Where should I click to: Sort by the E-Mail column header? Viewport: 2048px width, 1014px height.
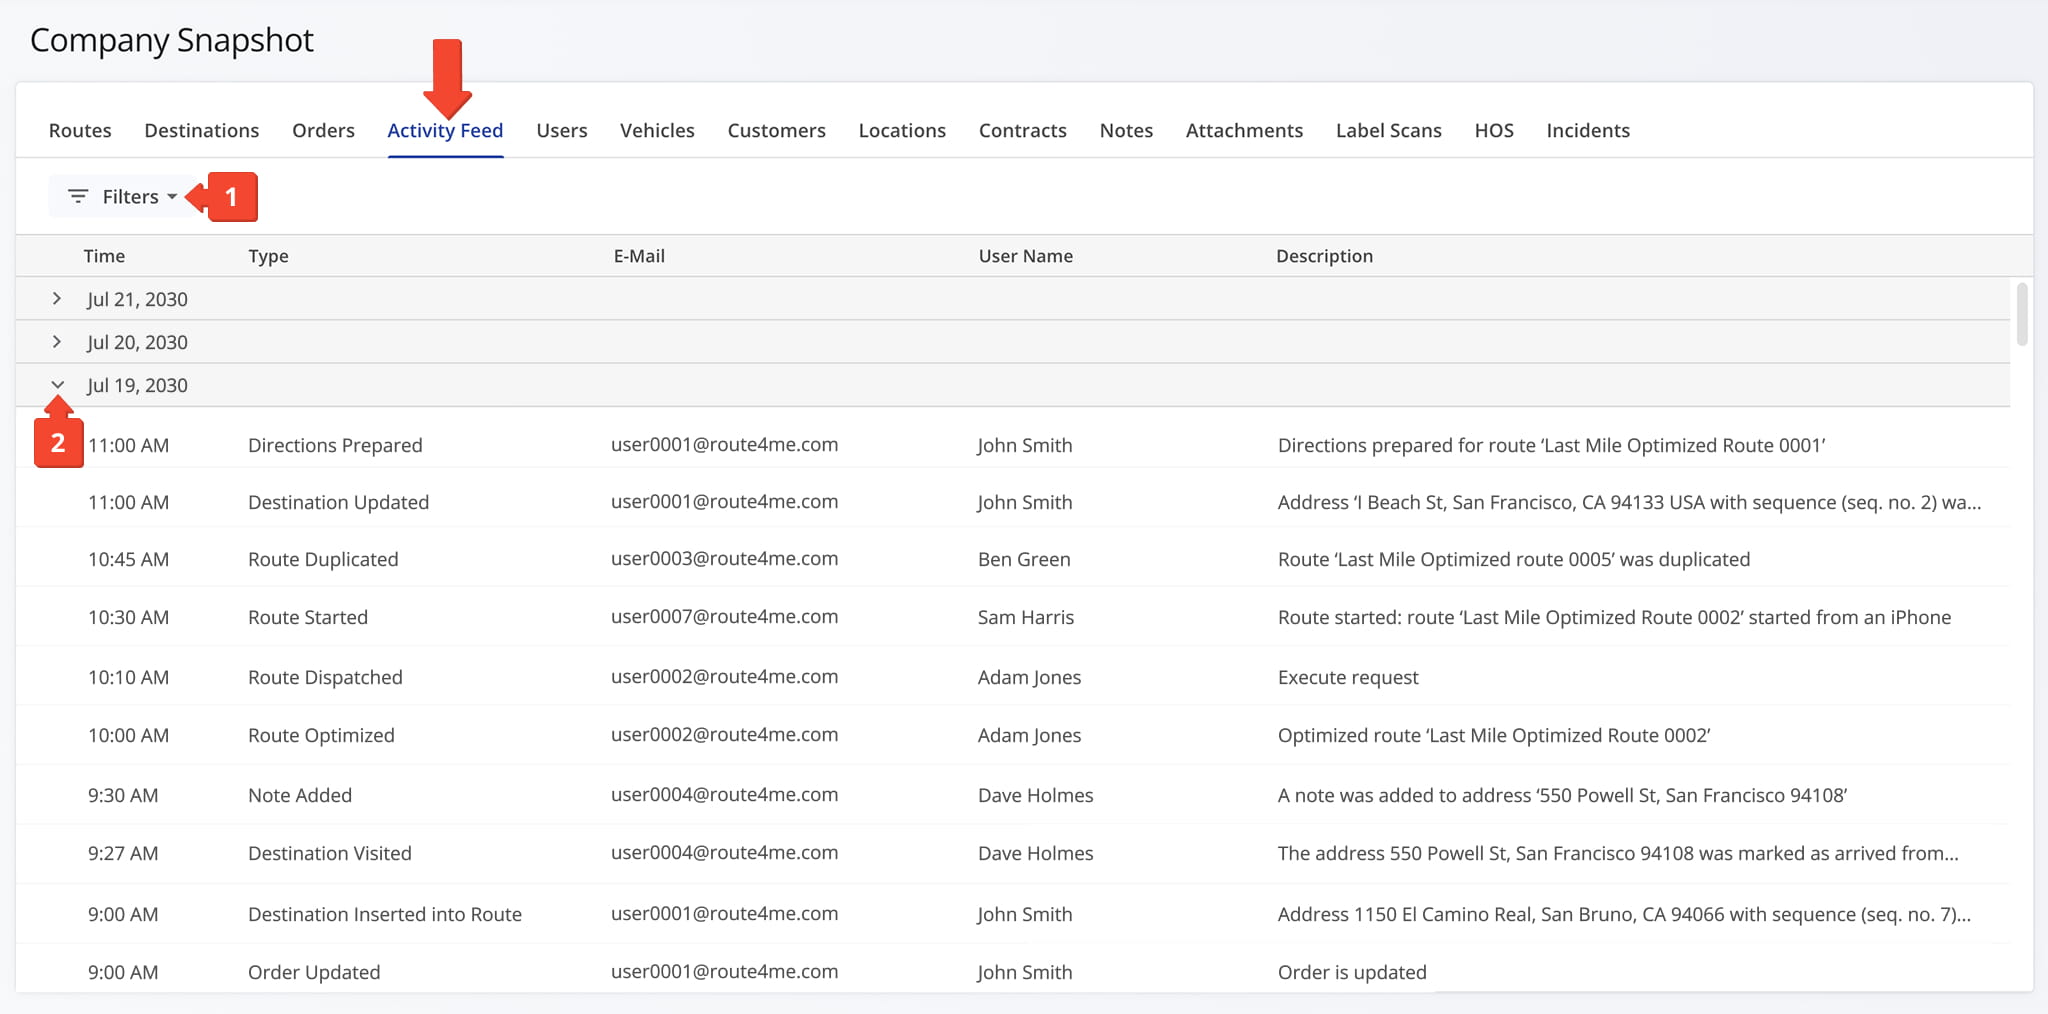tap(639, 256)
